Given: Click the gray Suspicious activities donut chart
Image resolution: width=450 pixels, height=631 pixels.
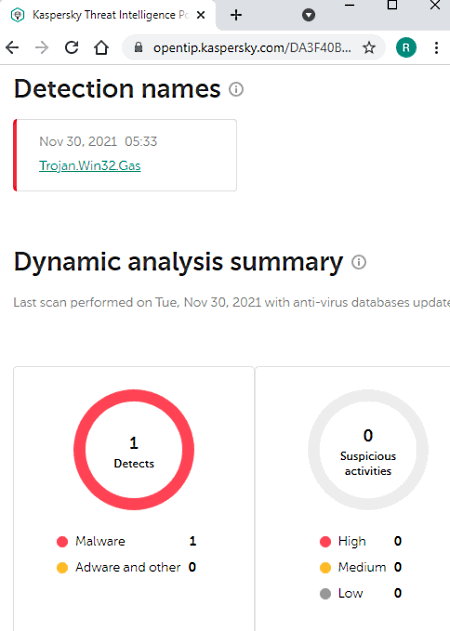Looking at the screenshot, I should 368,450.
